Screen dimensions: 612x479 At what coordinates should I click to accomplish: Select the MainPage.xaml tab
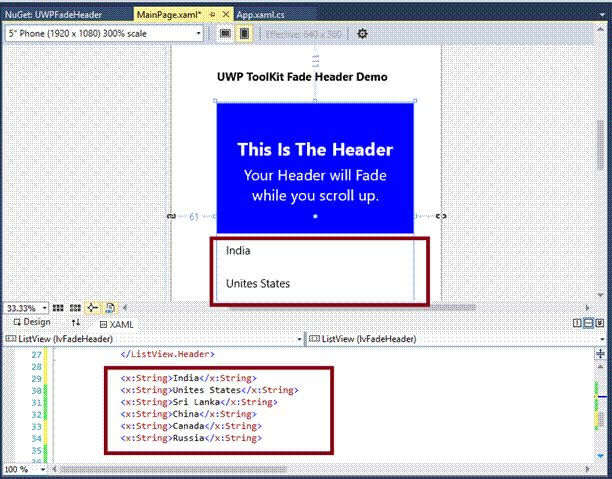pos(169,15)
